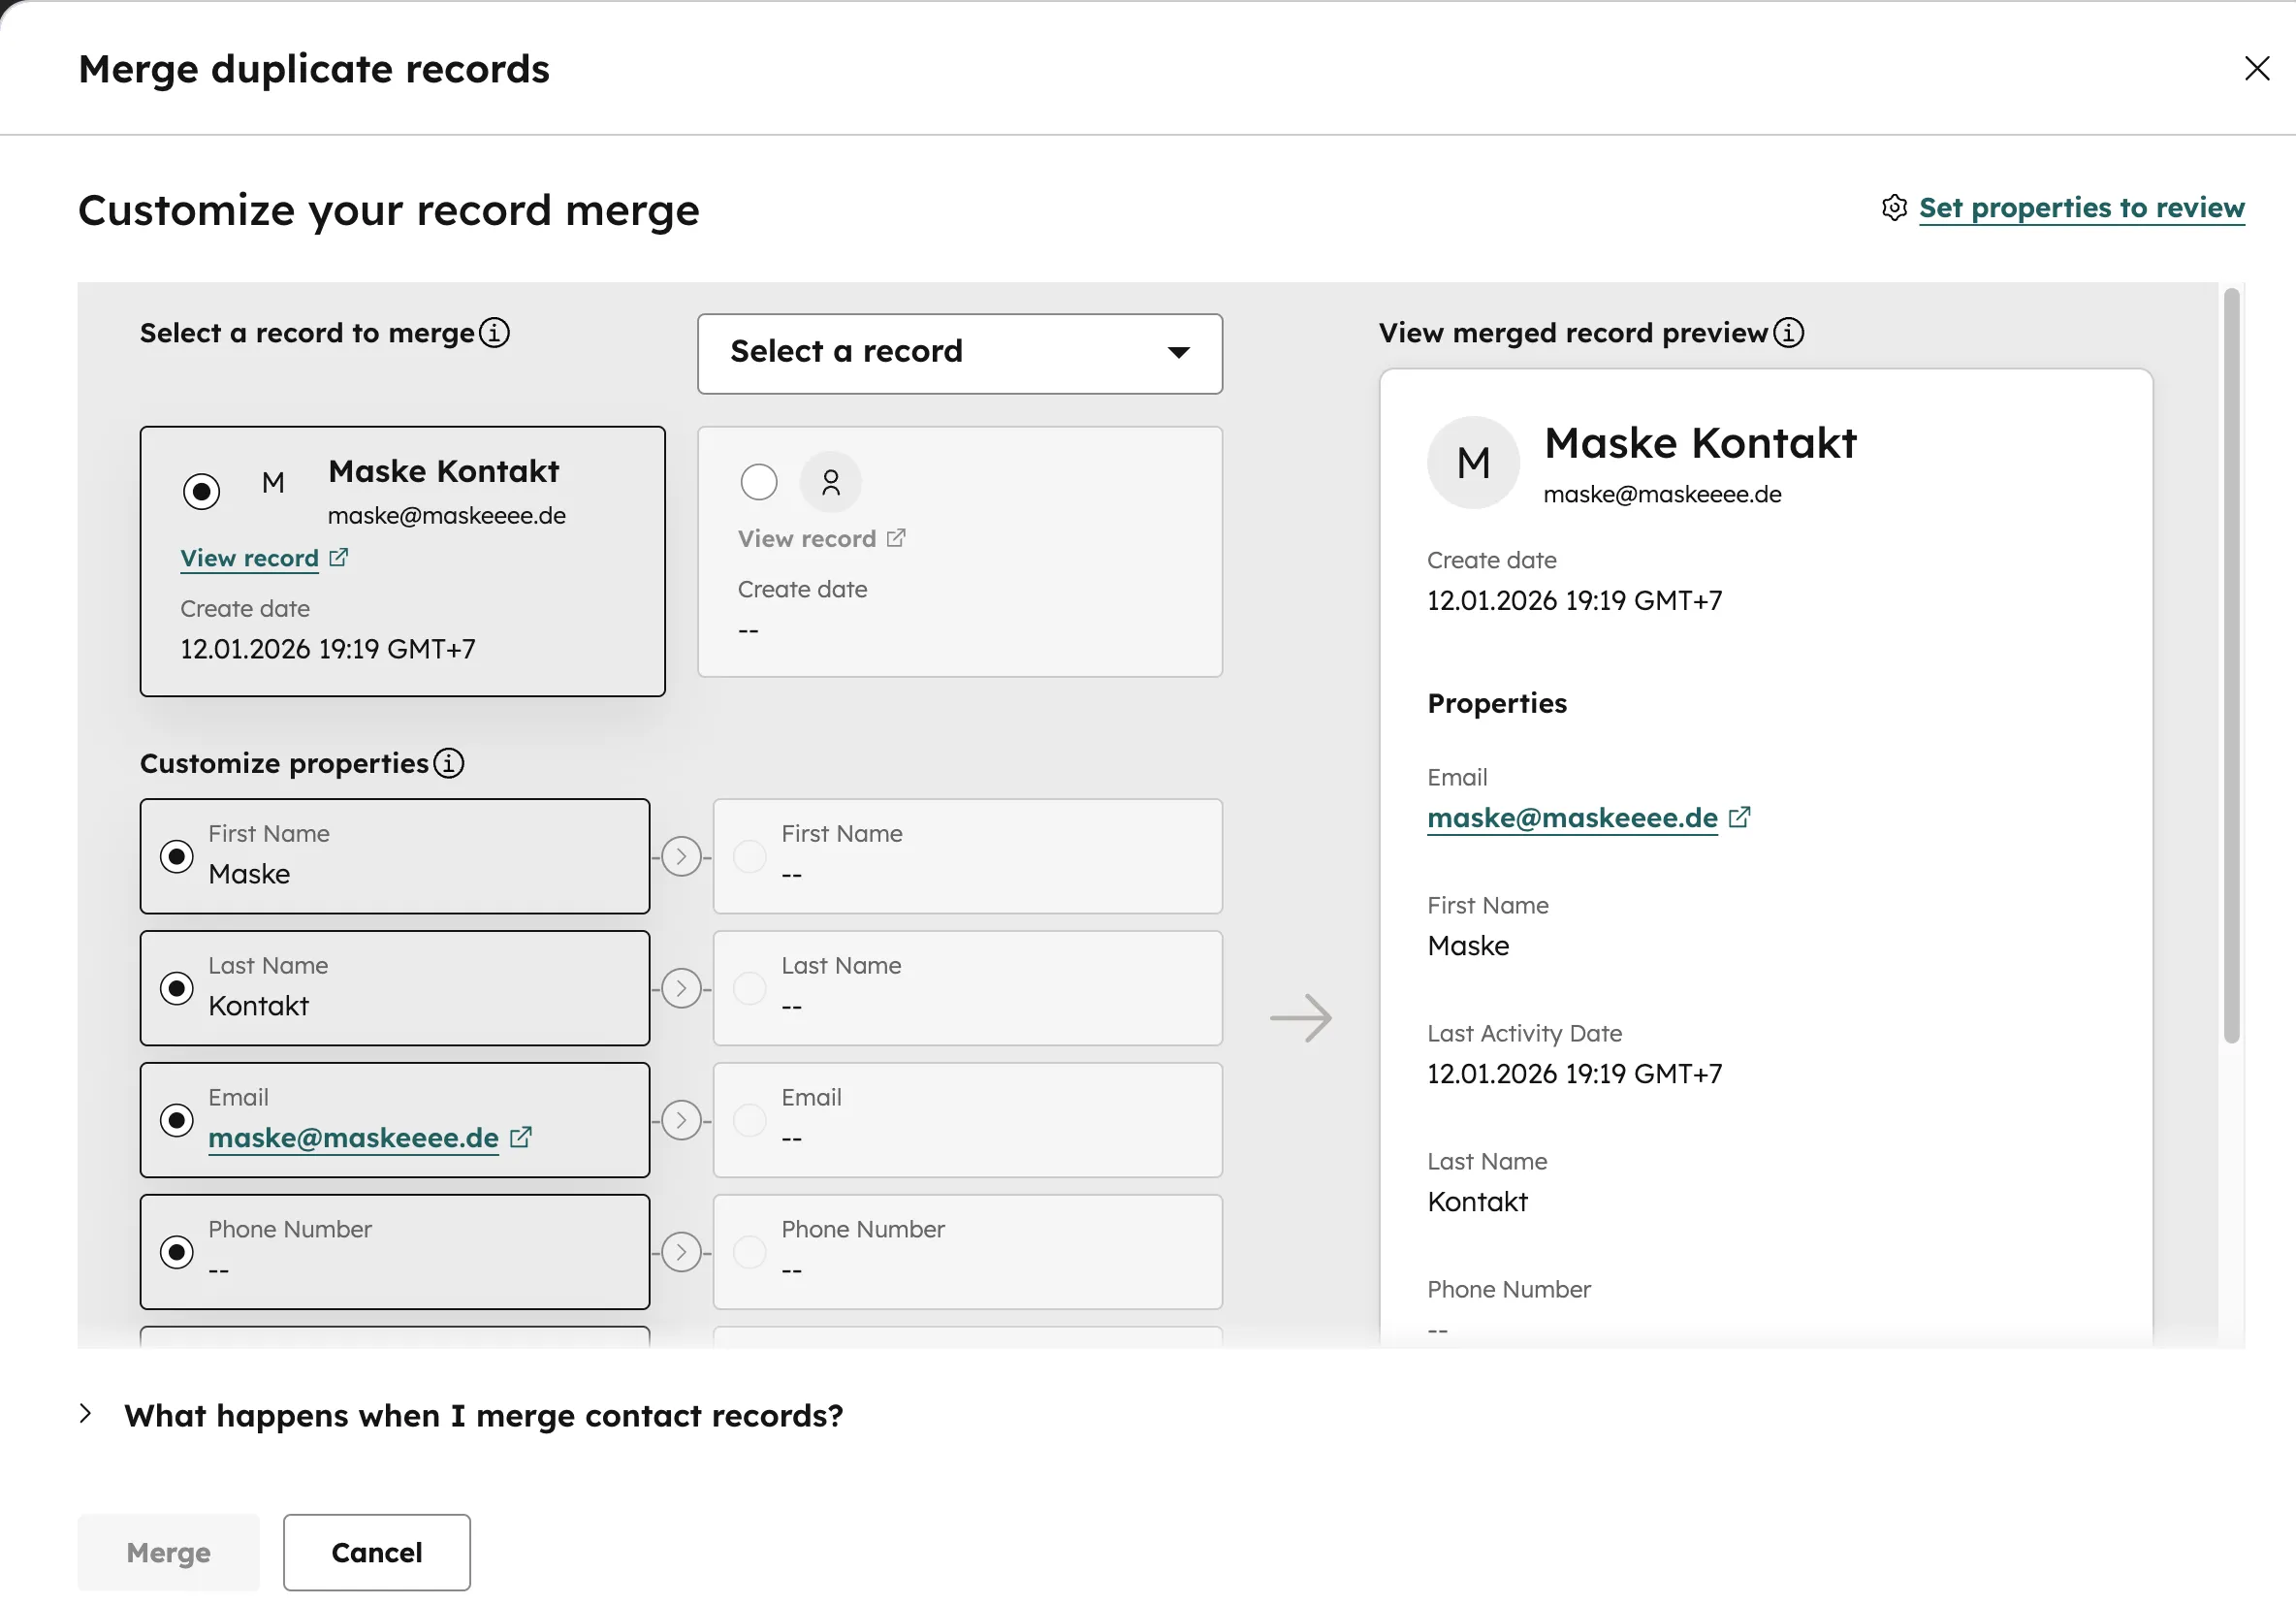Image resolution: width=2296 pixels, height=1604 pixels.
Task: Click the gear icon beside Set properties to review
Action: point(1893,208)
